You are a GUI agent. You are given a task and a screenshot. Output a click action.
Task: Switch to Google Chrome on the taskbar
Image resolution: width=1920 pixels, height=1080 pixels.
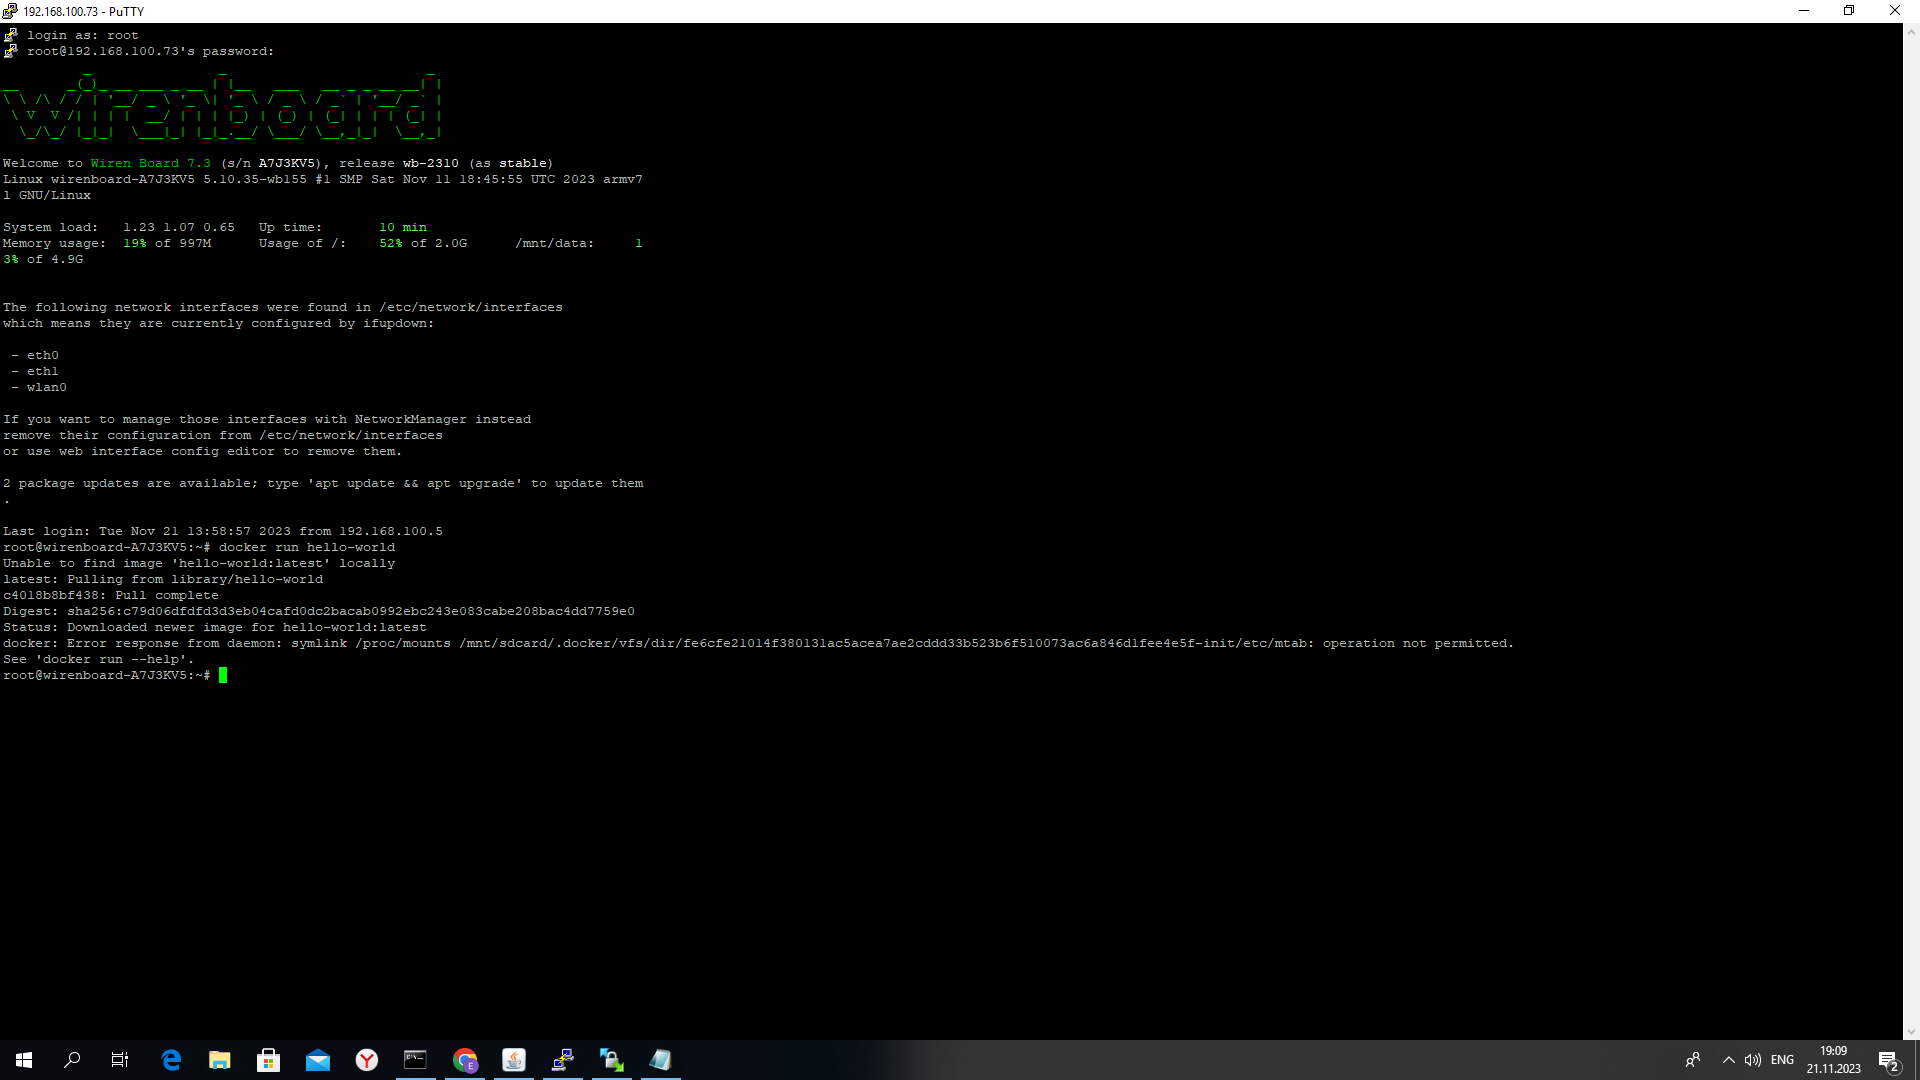[465, 1060]
